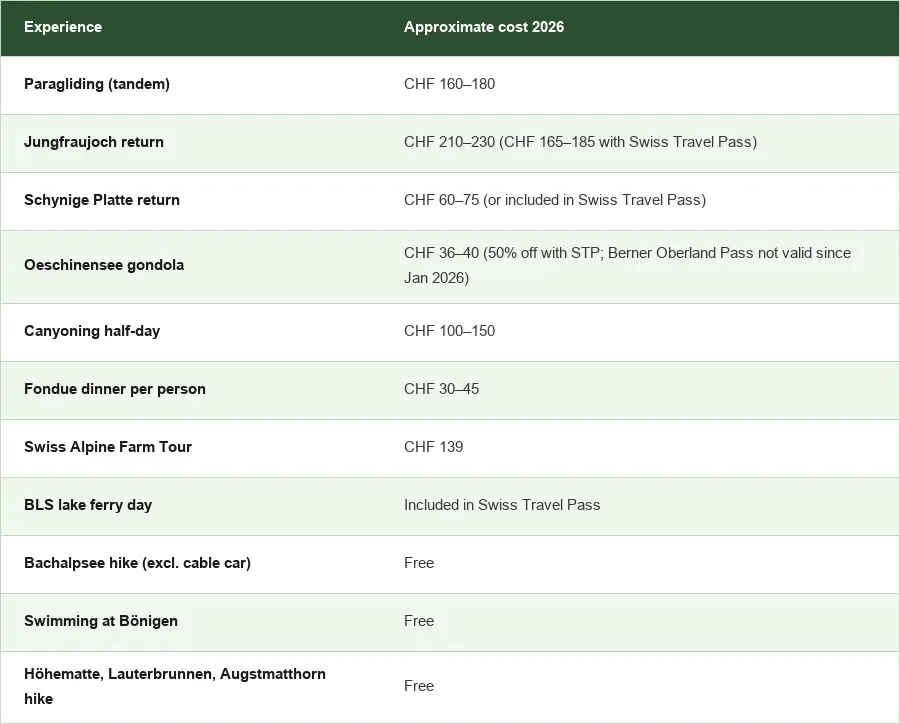
Task: Select the 'BLS lake ferry day' row label
Action: pyautogui.click(x=88, y=505)
